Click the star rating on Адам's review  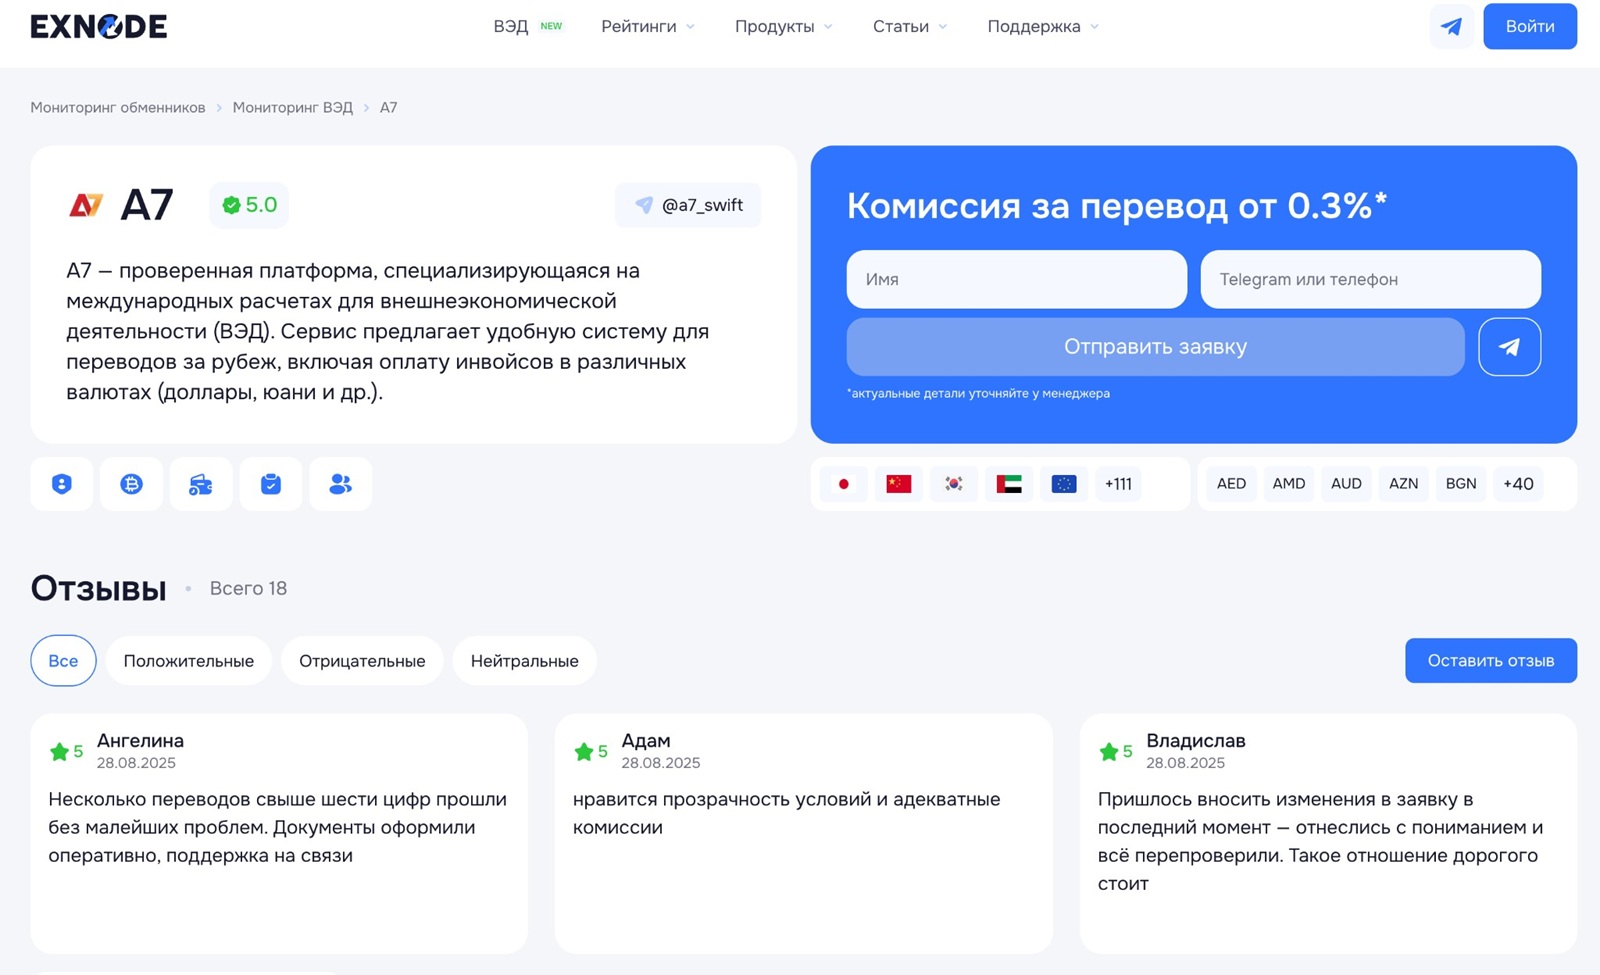click(591, 752)
